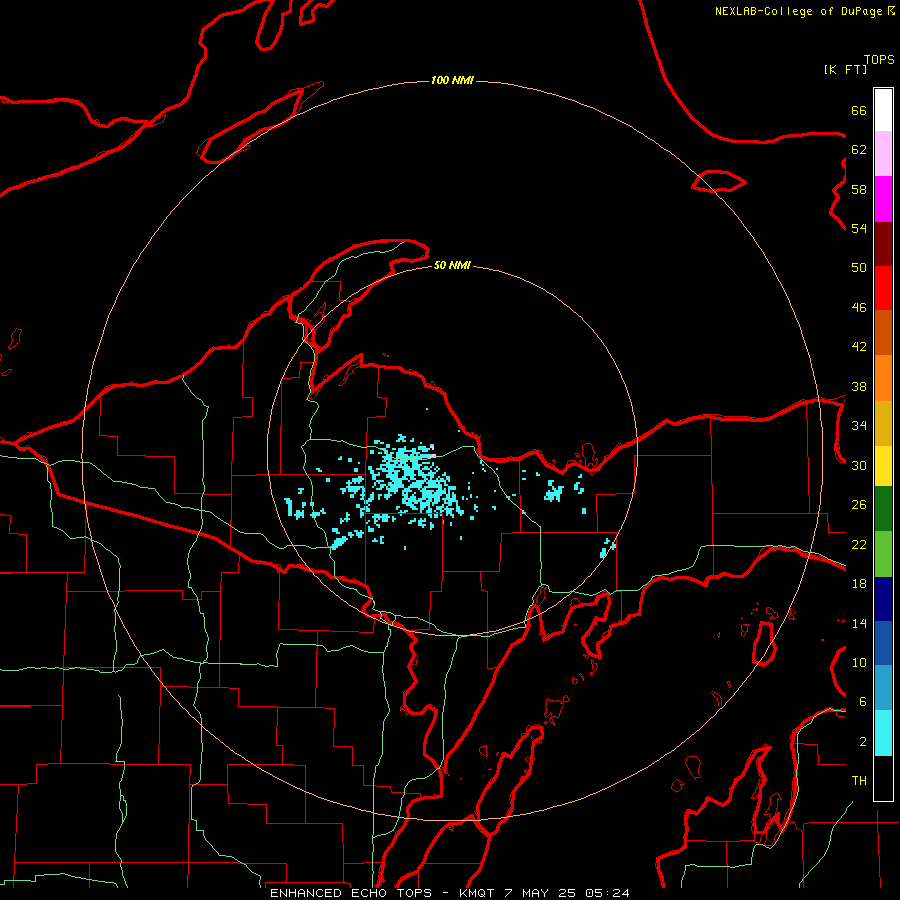Click the dark orange legend swatch

(x=883, y=333)
